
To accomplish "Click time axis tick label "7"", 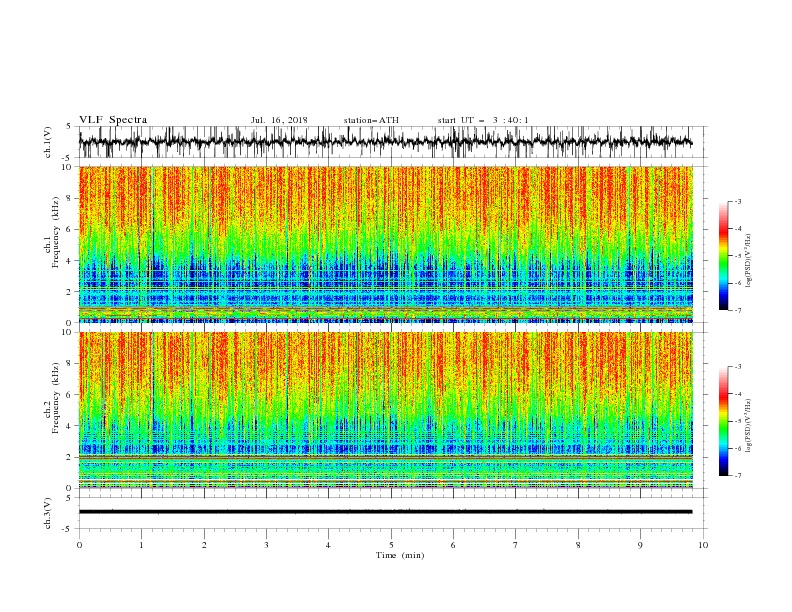I will [516, 545].
